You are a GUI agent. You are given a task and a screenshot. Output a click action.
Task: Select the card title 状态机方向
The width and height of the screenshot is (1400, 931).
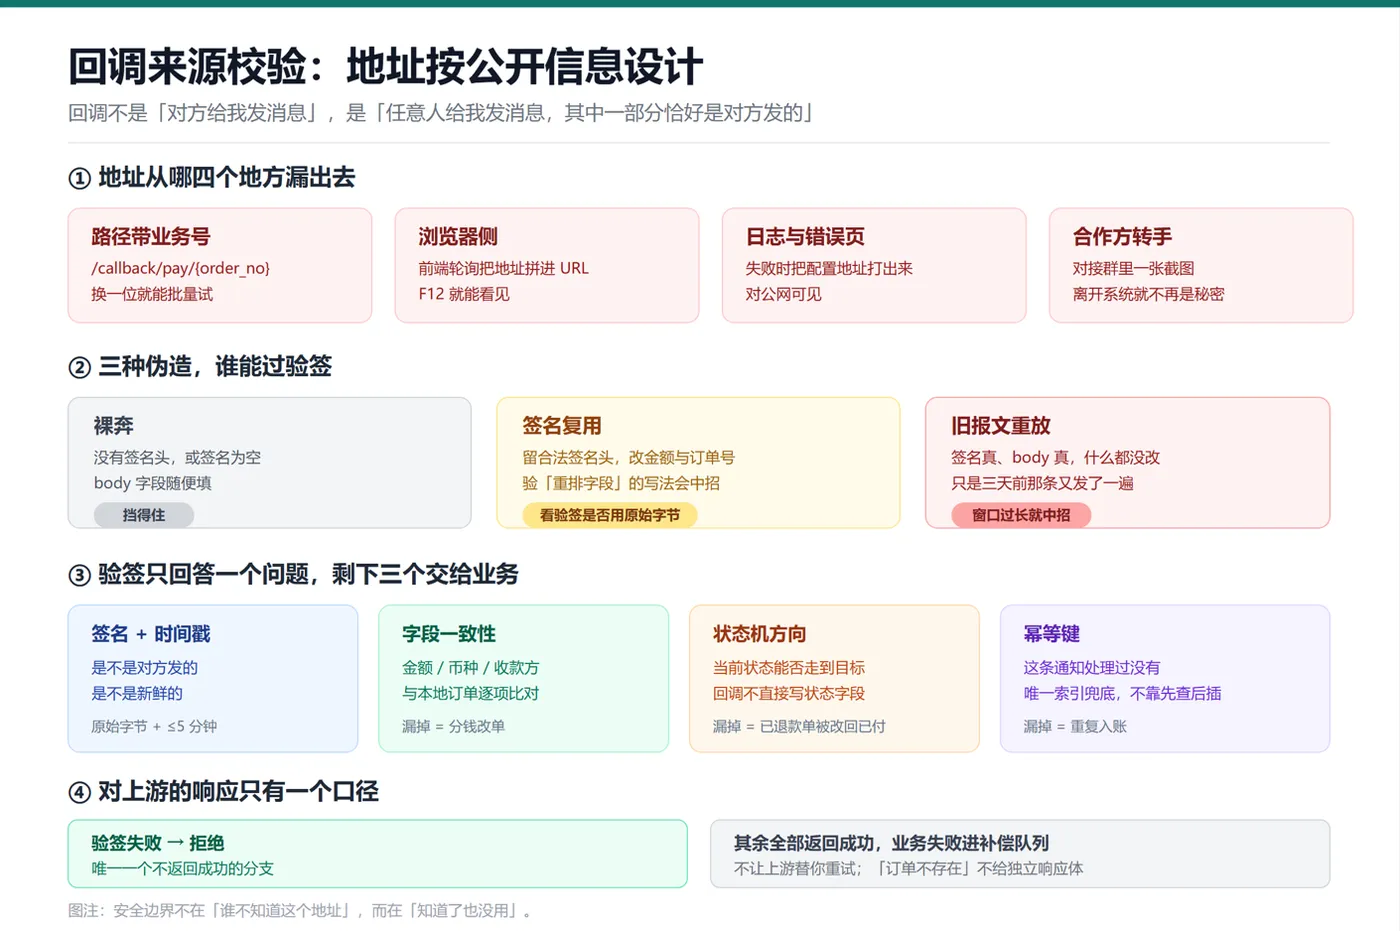click(x=760, y=634)
